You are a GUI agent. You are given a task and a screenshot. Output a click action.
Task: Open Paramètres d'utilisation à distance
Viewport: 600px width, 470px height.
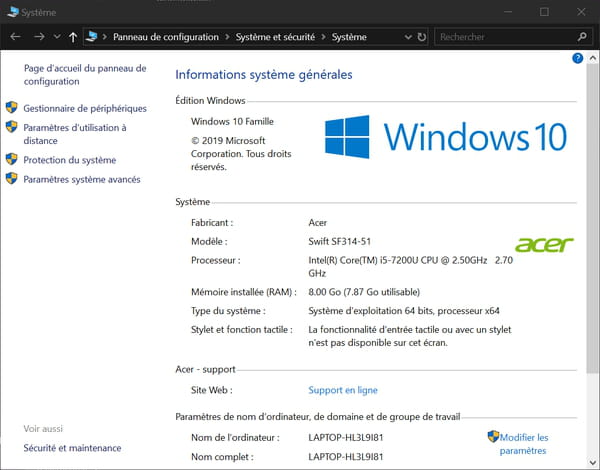tap(75, 134)
